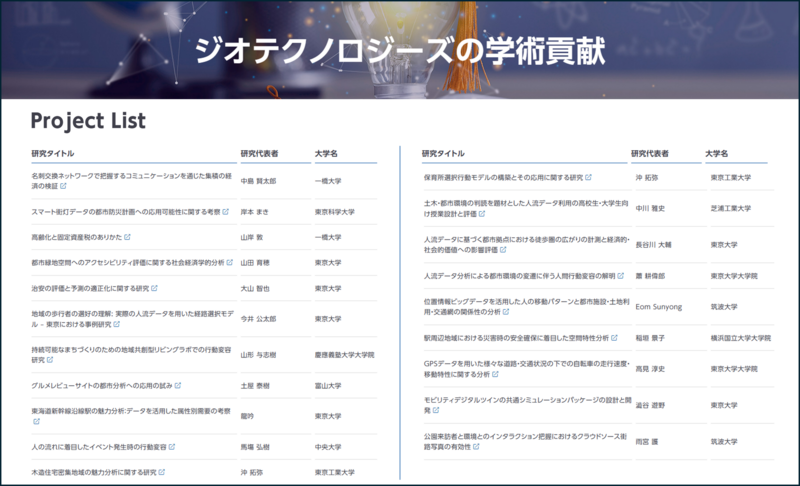
Task: Click external link icon beside 高齢化と固定資産税のありかた
Action: 128,237
